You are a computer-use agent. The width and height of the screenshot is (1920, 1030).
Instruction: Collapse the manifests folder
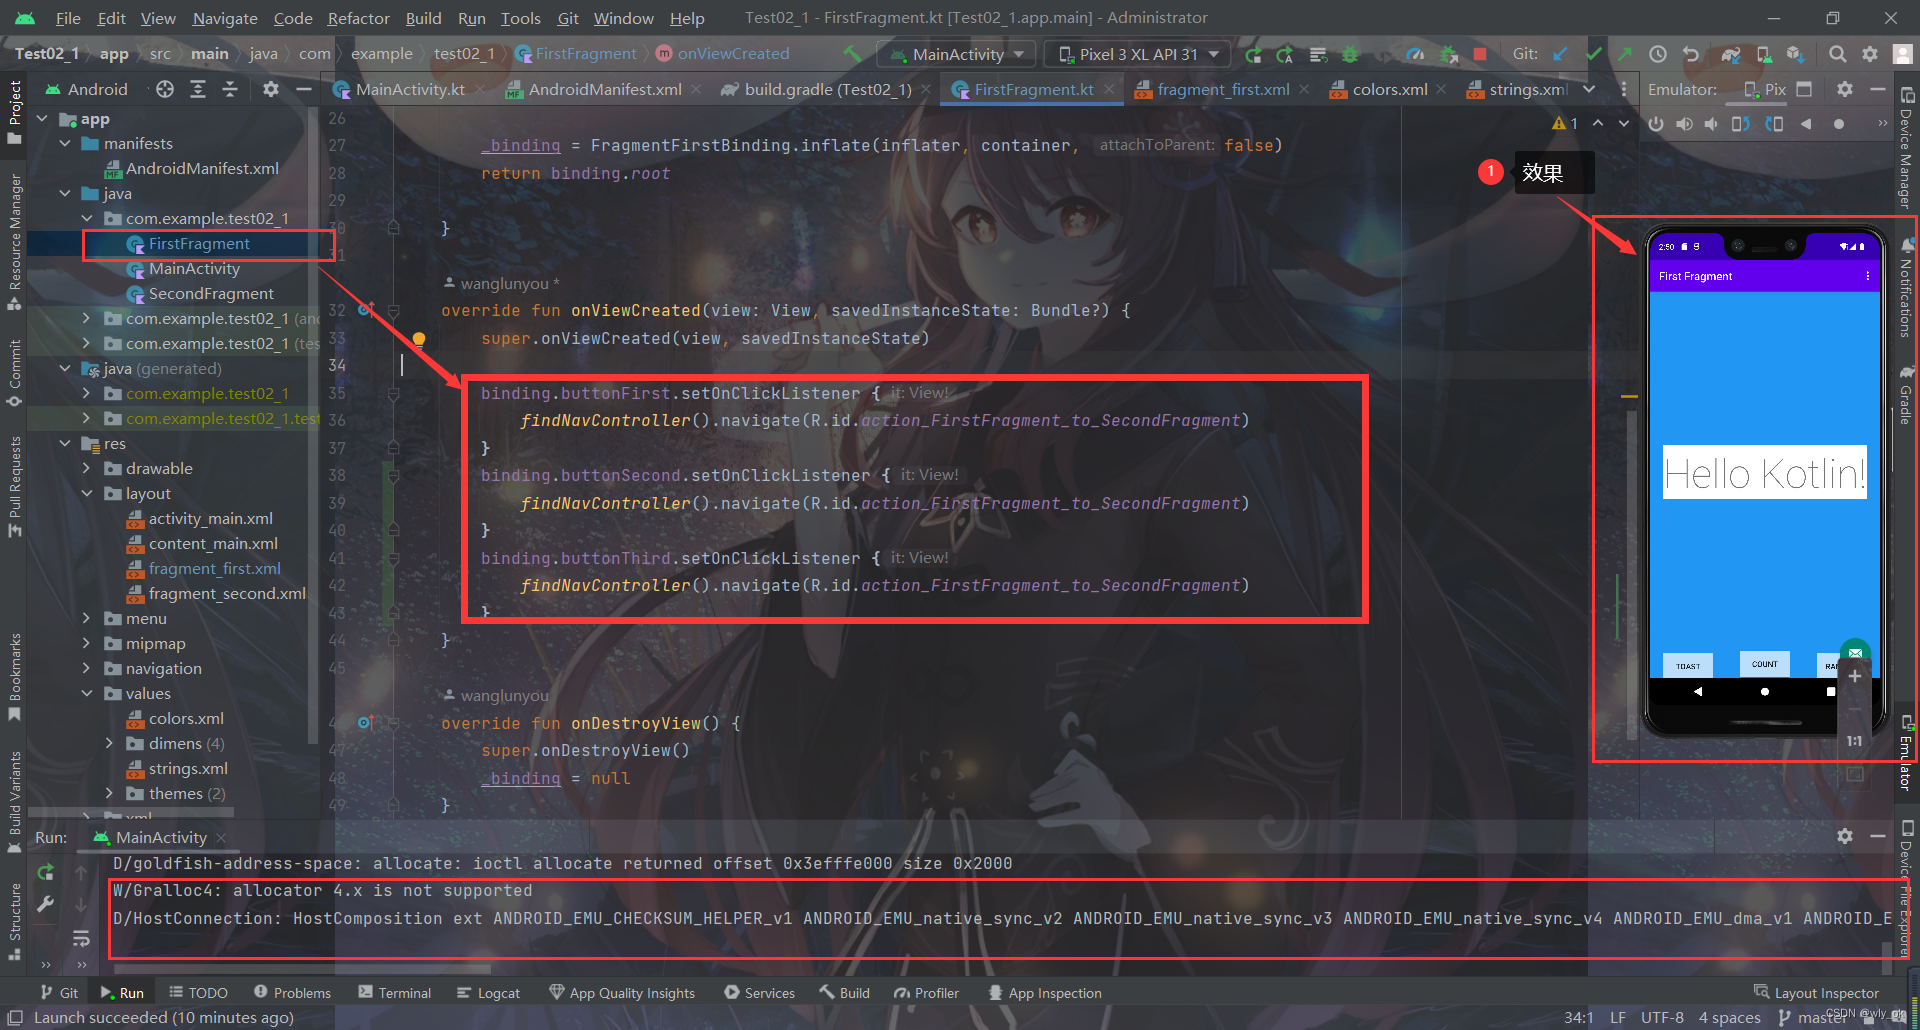[x=65, y=144]
